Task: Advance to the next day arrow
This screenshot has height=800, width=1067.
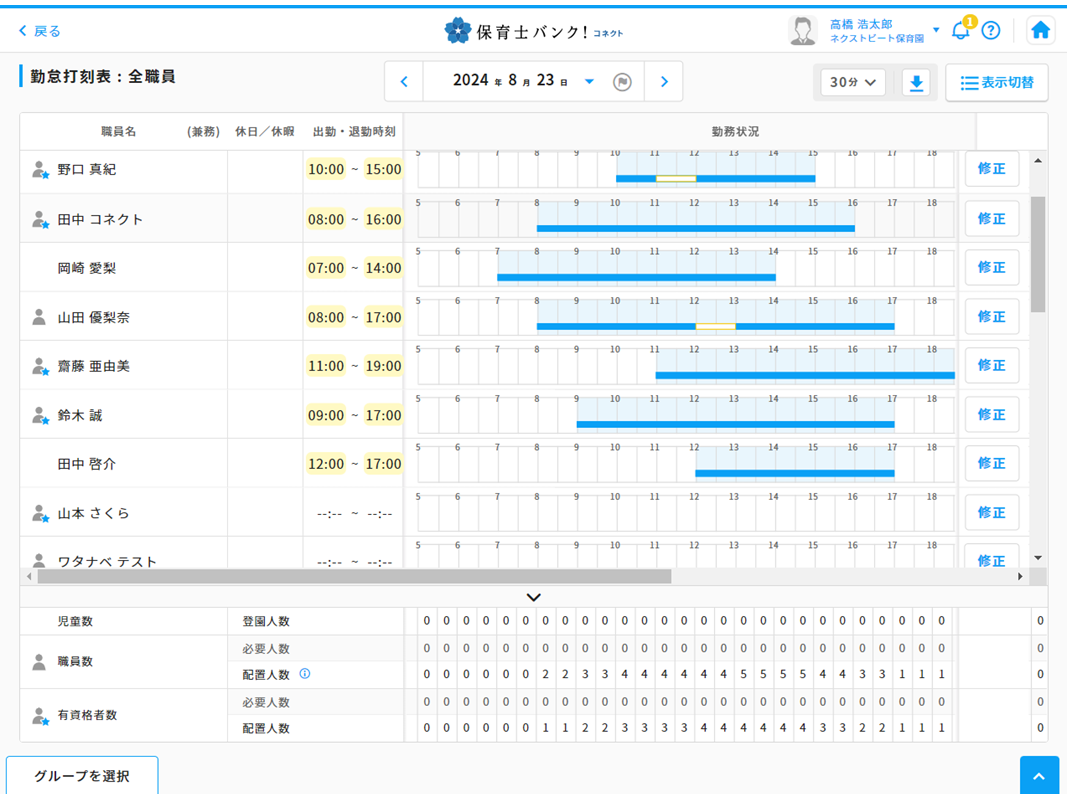Action: [664, 82]
